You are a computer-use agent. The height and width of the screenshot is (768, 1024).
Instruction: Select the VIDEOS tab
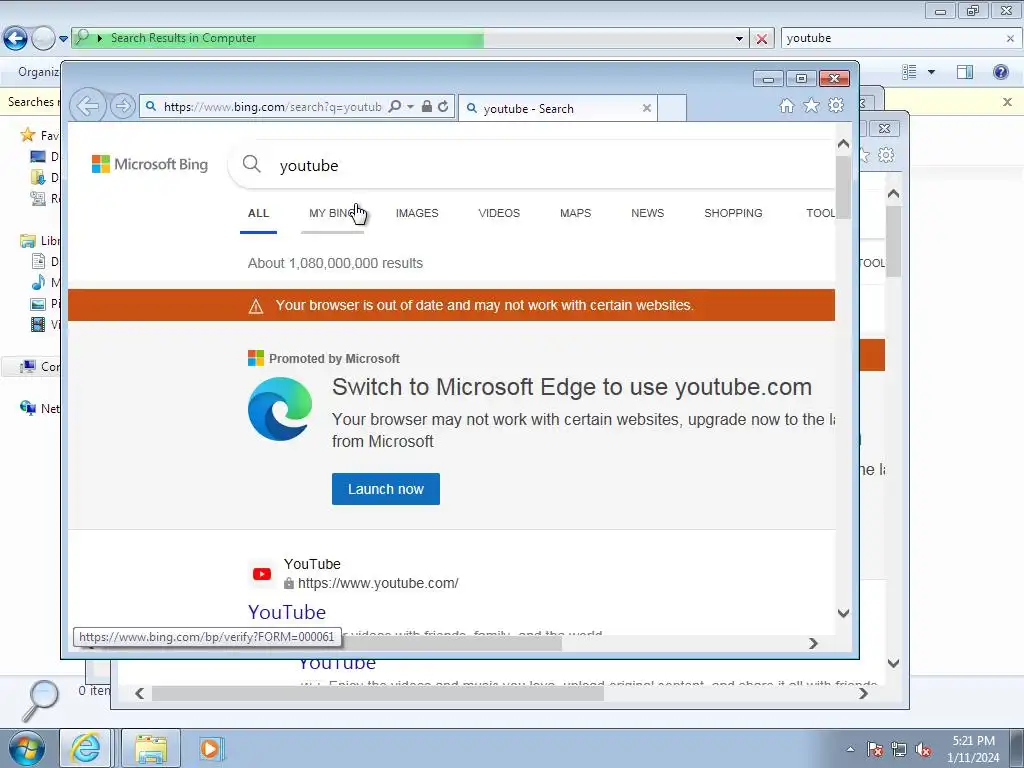(x=499, y=214)
